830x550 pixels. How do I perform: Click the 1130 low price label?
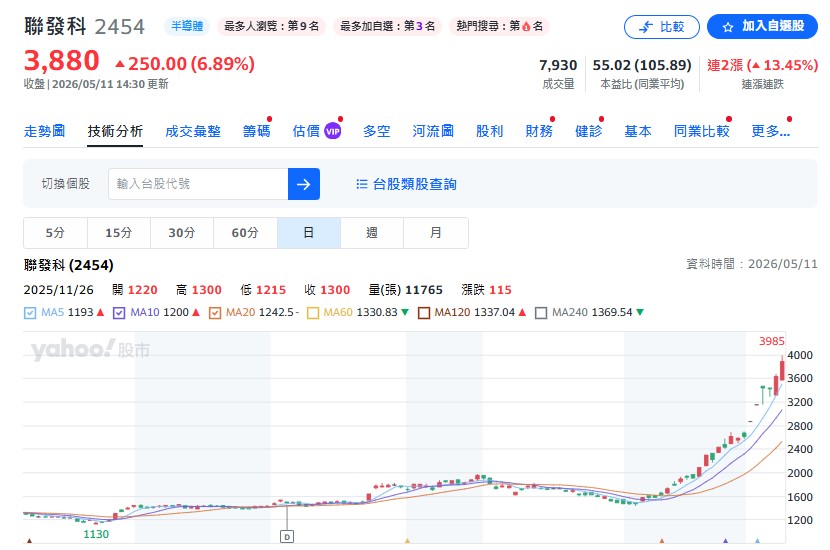tap(96, 534)
